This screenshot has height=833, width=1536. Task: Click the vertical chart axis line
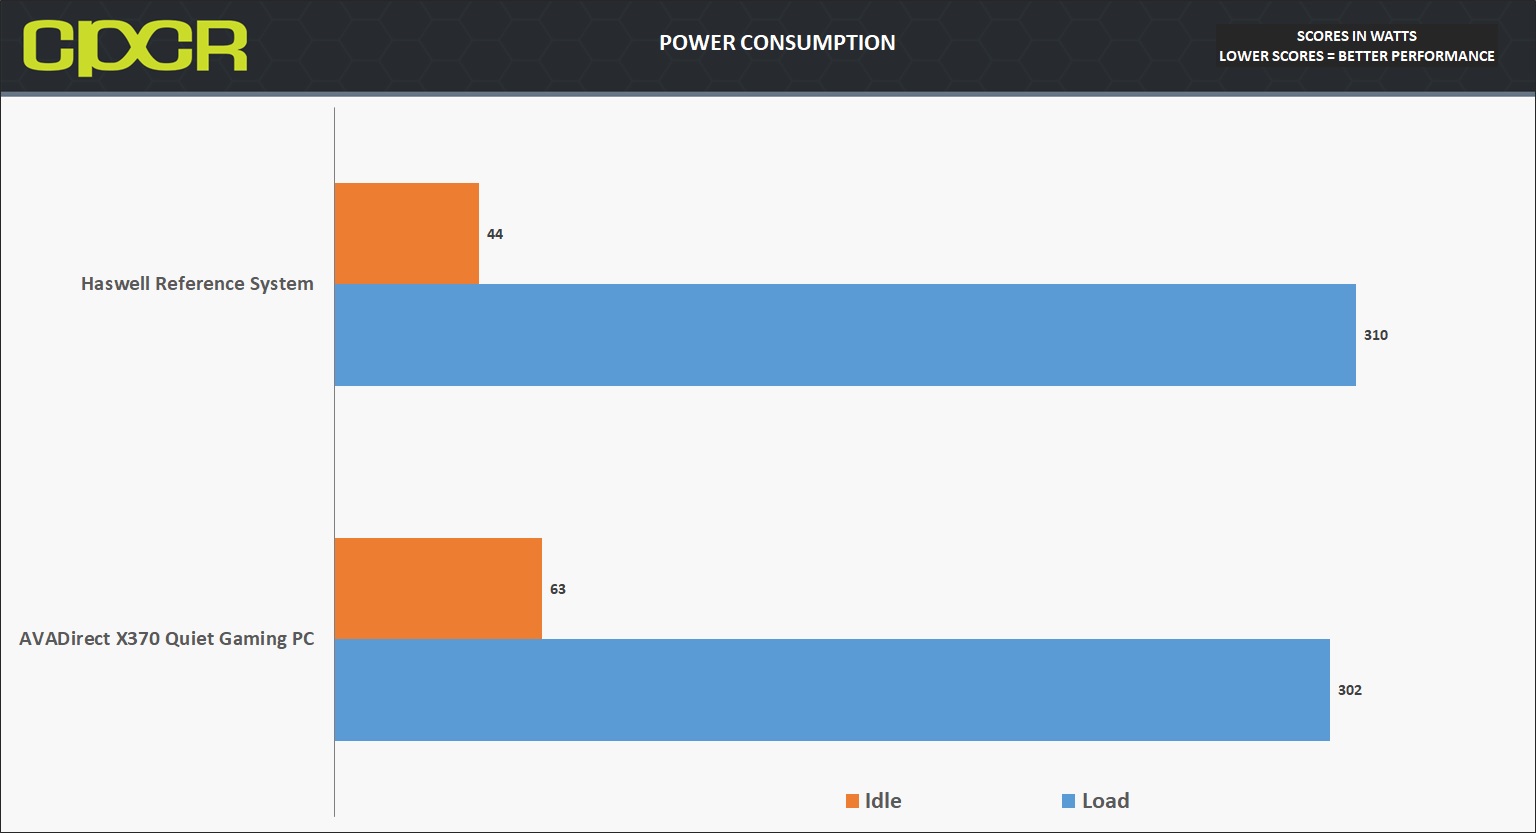pos(334,462)
